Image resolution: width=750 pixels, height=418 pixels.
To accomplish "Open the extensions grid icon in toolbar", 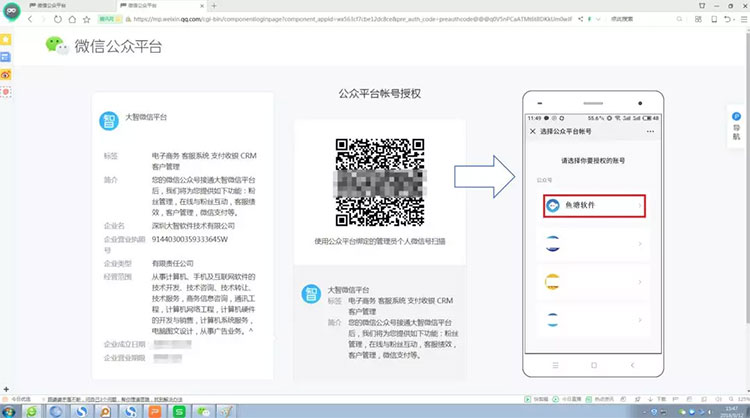I will [698, 19].
